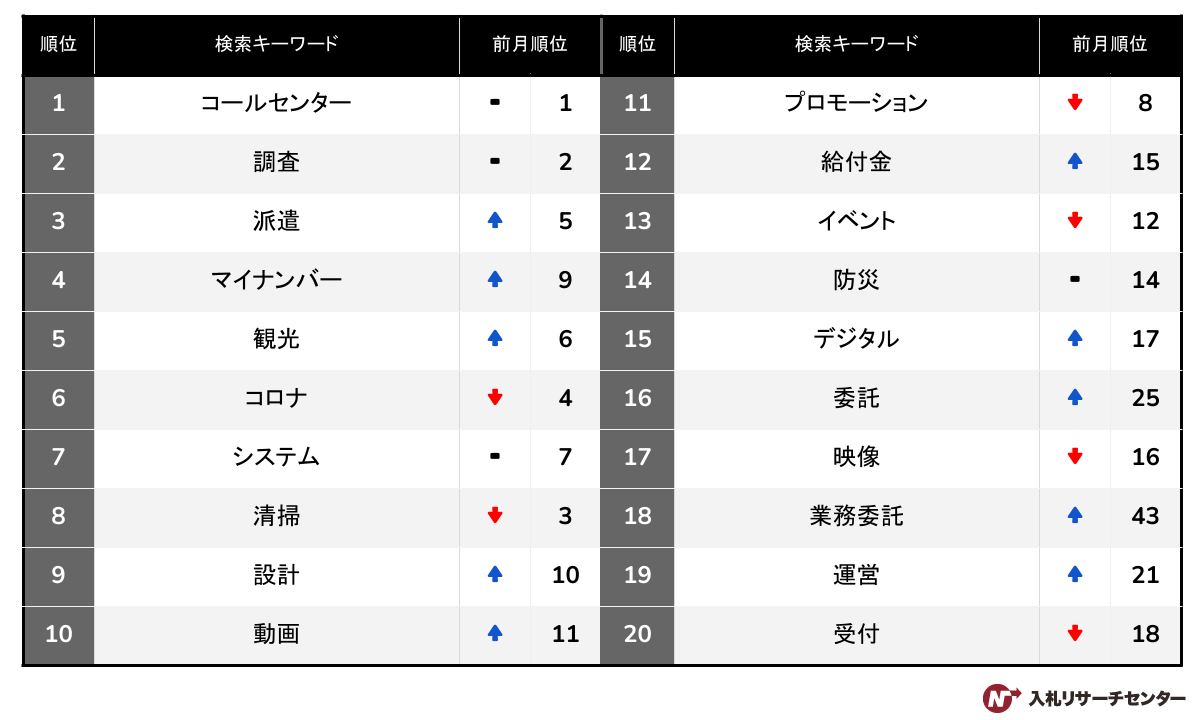This screenshot has width=1200, height=720.
Task: Click the right 前月順位 column header
Action: point(1109,44)
